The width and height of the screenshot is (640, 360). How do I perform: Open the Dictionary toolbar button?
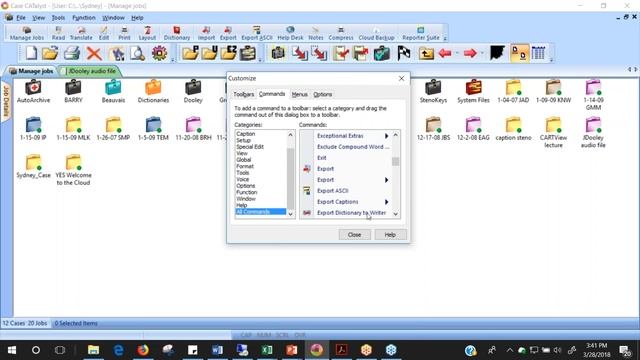(x=177, y=33)
